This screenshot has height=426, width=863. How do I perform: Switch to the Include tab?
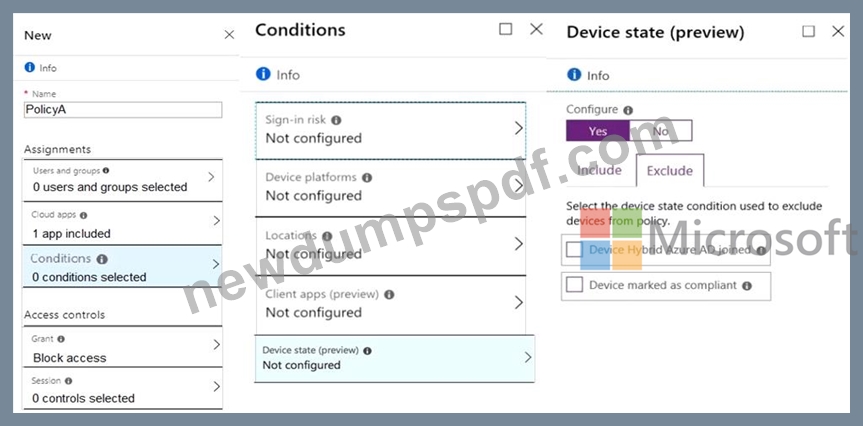599,170
